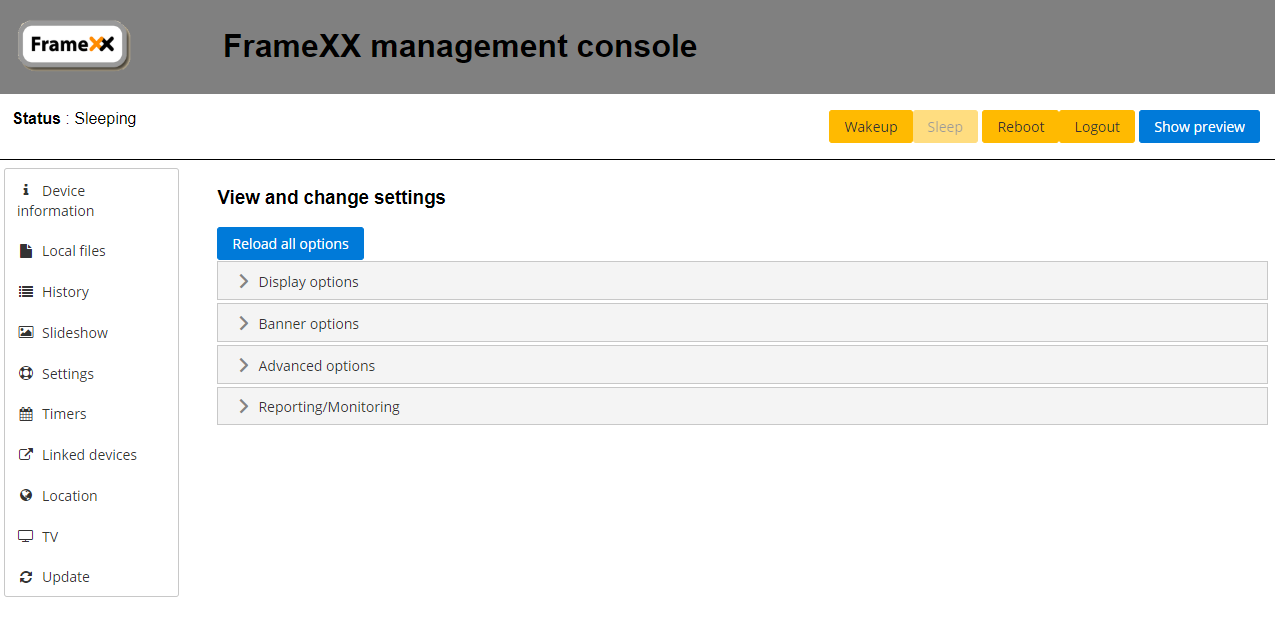Open the Local files page
This screenshot has height=621, width=1275.
point(91,251)
